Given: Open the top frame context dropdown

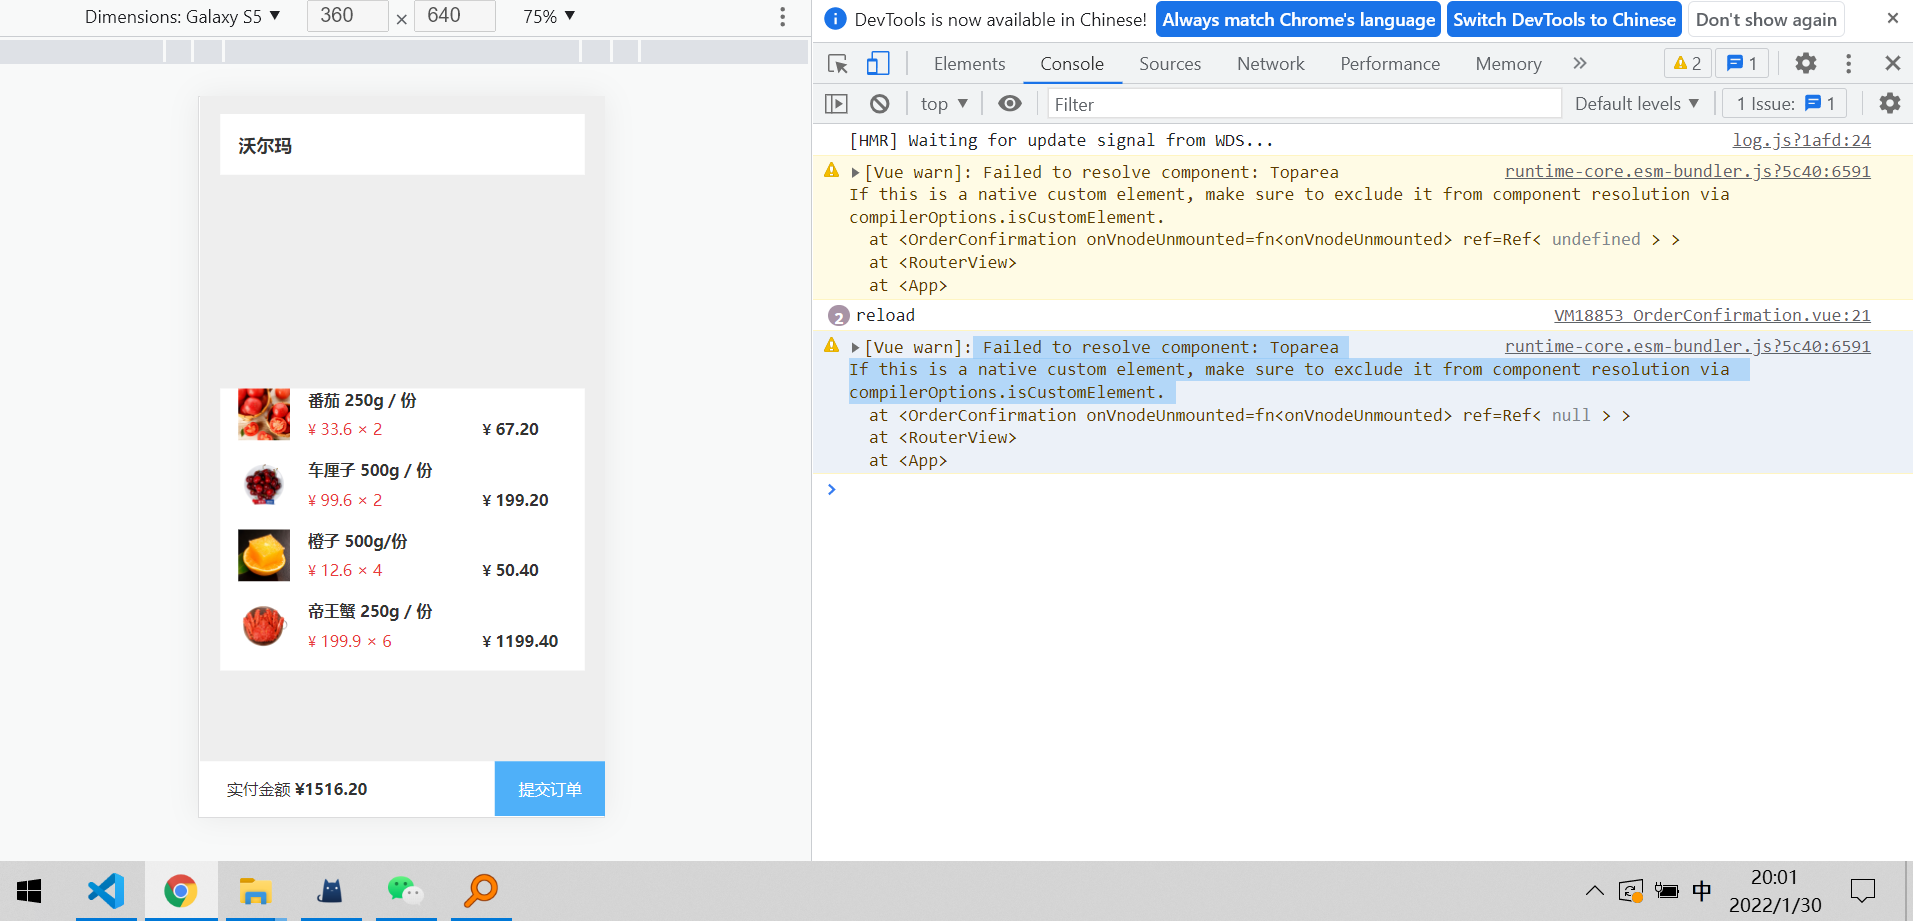Looking at the screenshot, I should point(941,103).
